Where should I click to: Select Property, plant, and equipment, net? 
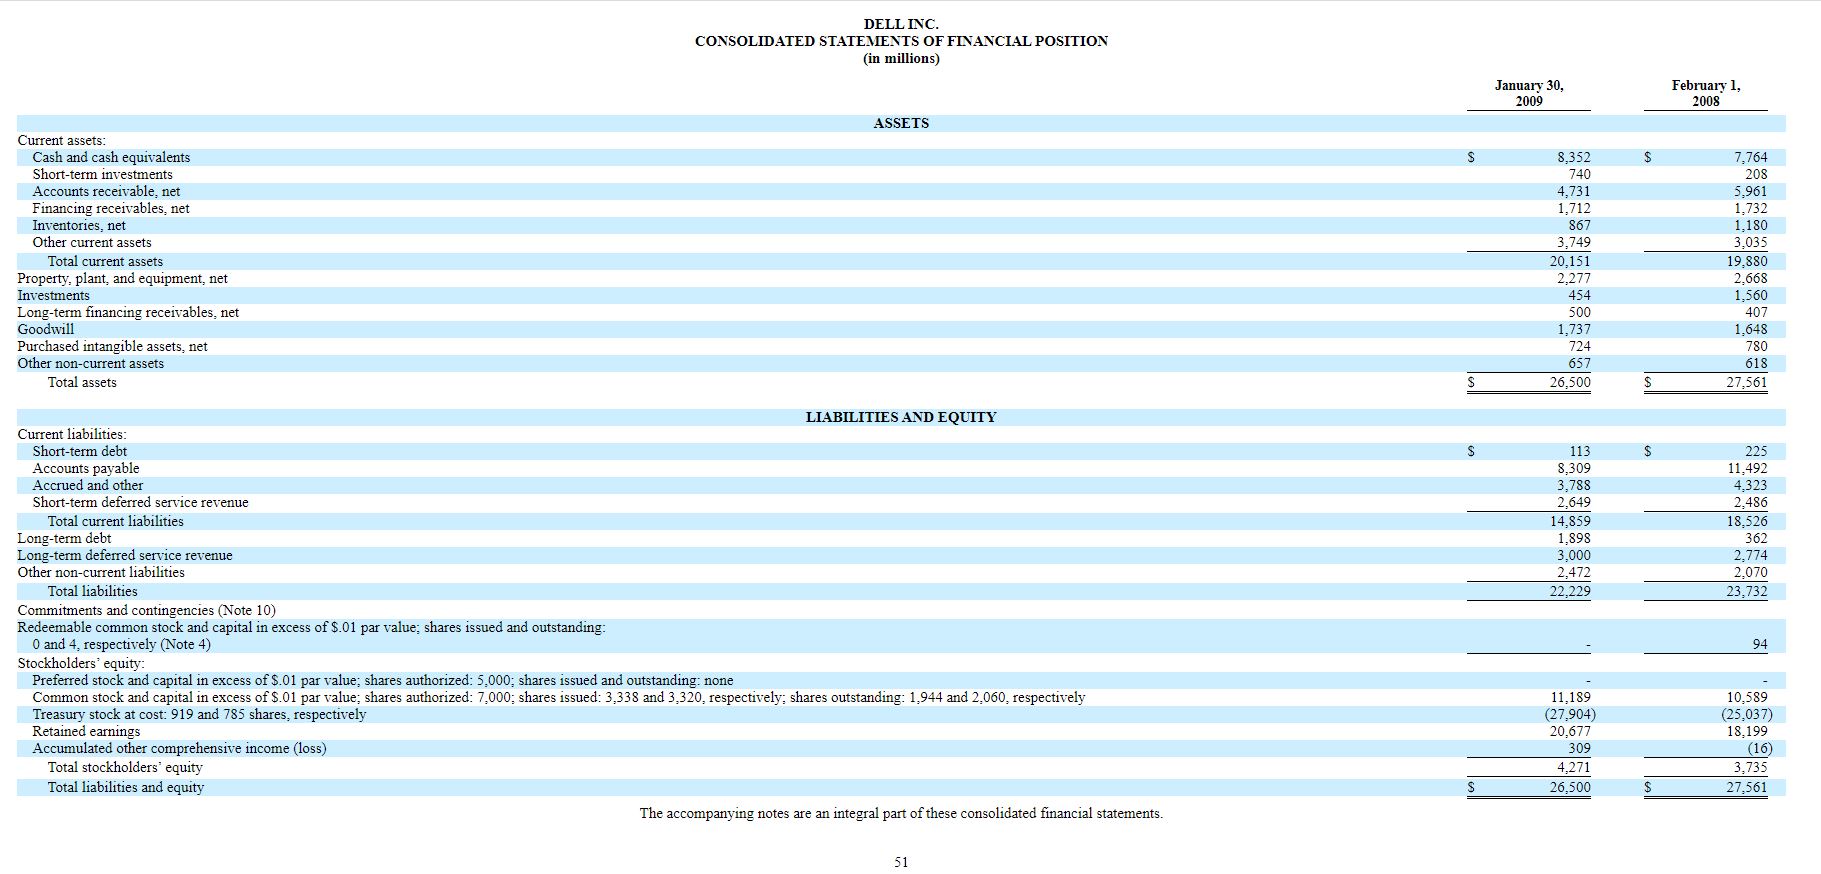pos(122,278)
